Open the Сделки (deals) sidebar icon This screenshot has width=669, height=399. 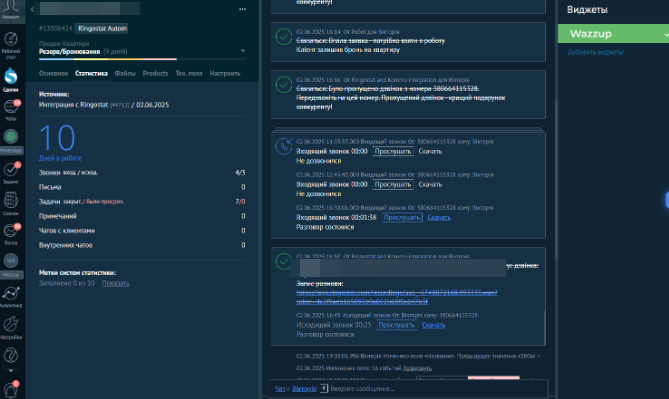pos(11,80)
